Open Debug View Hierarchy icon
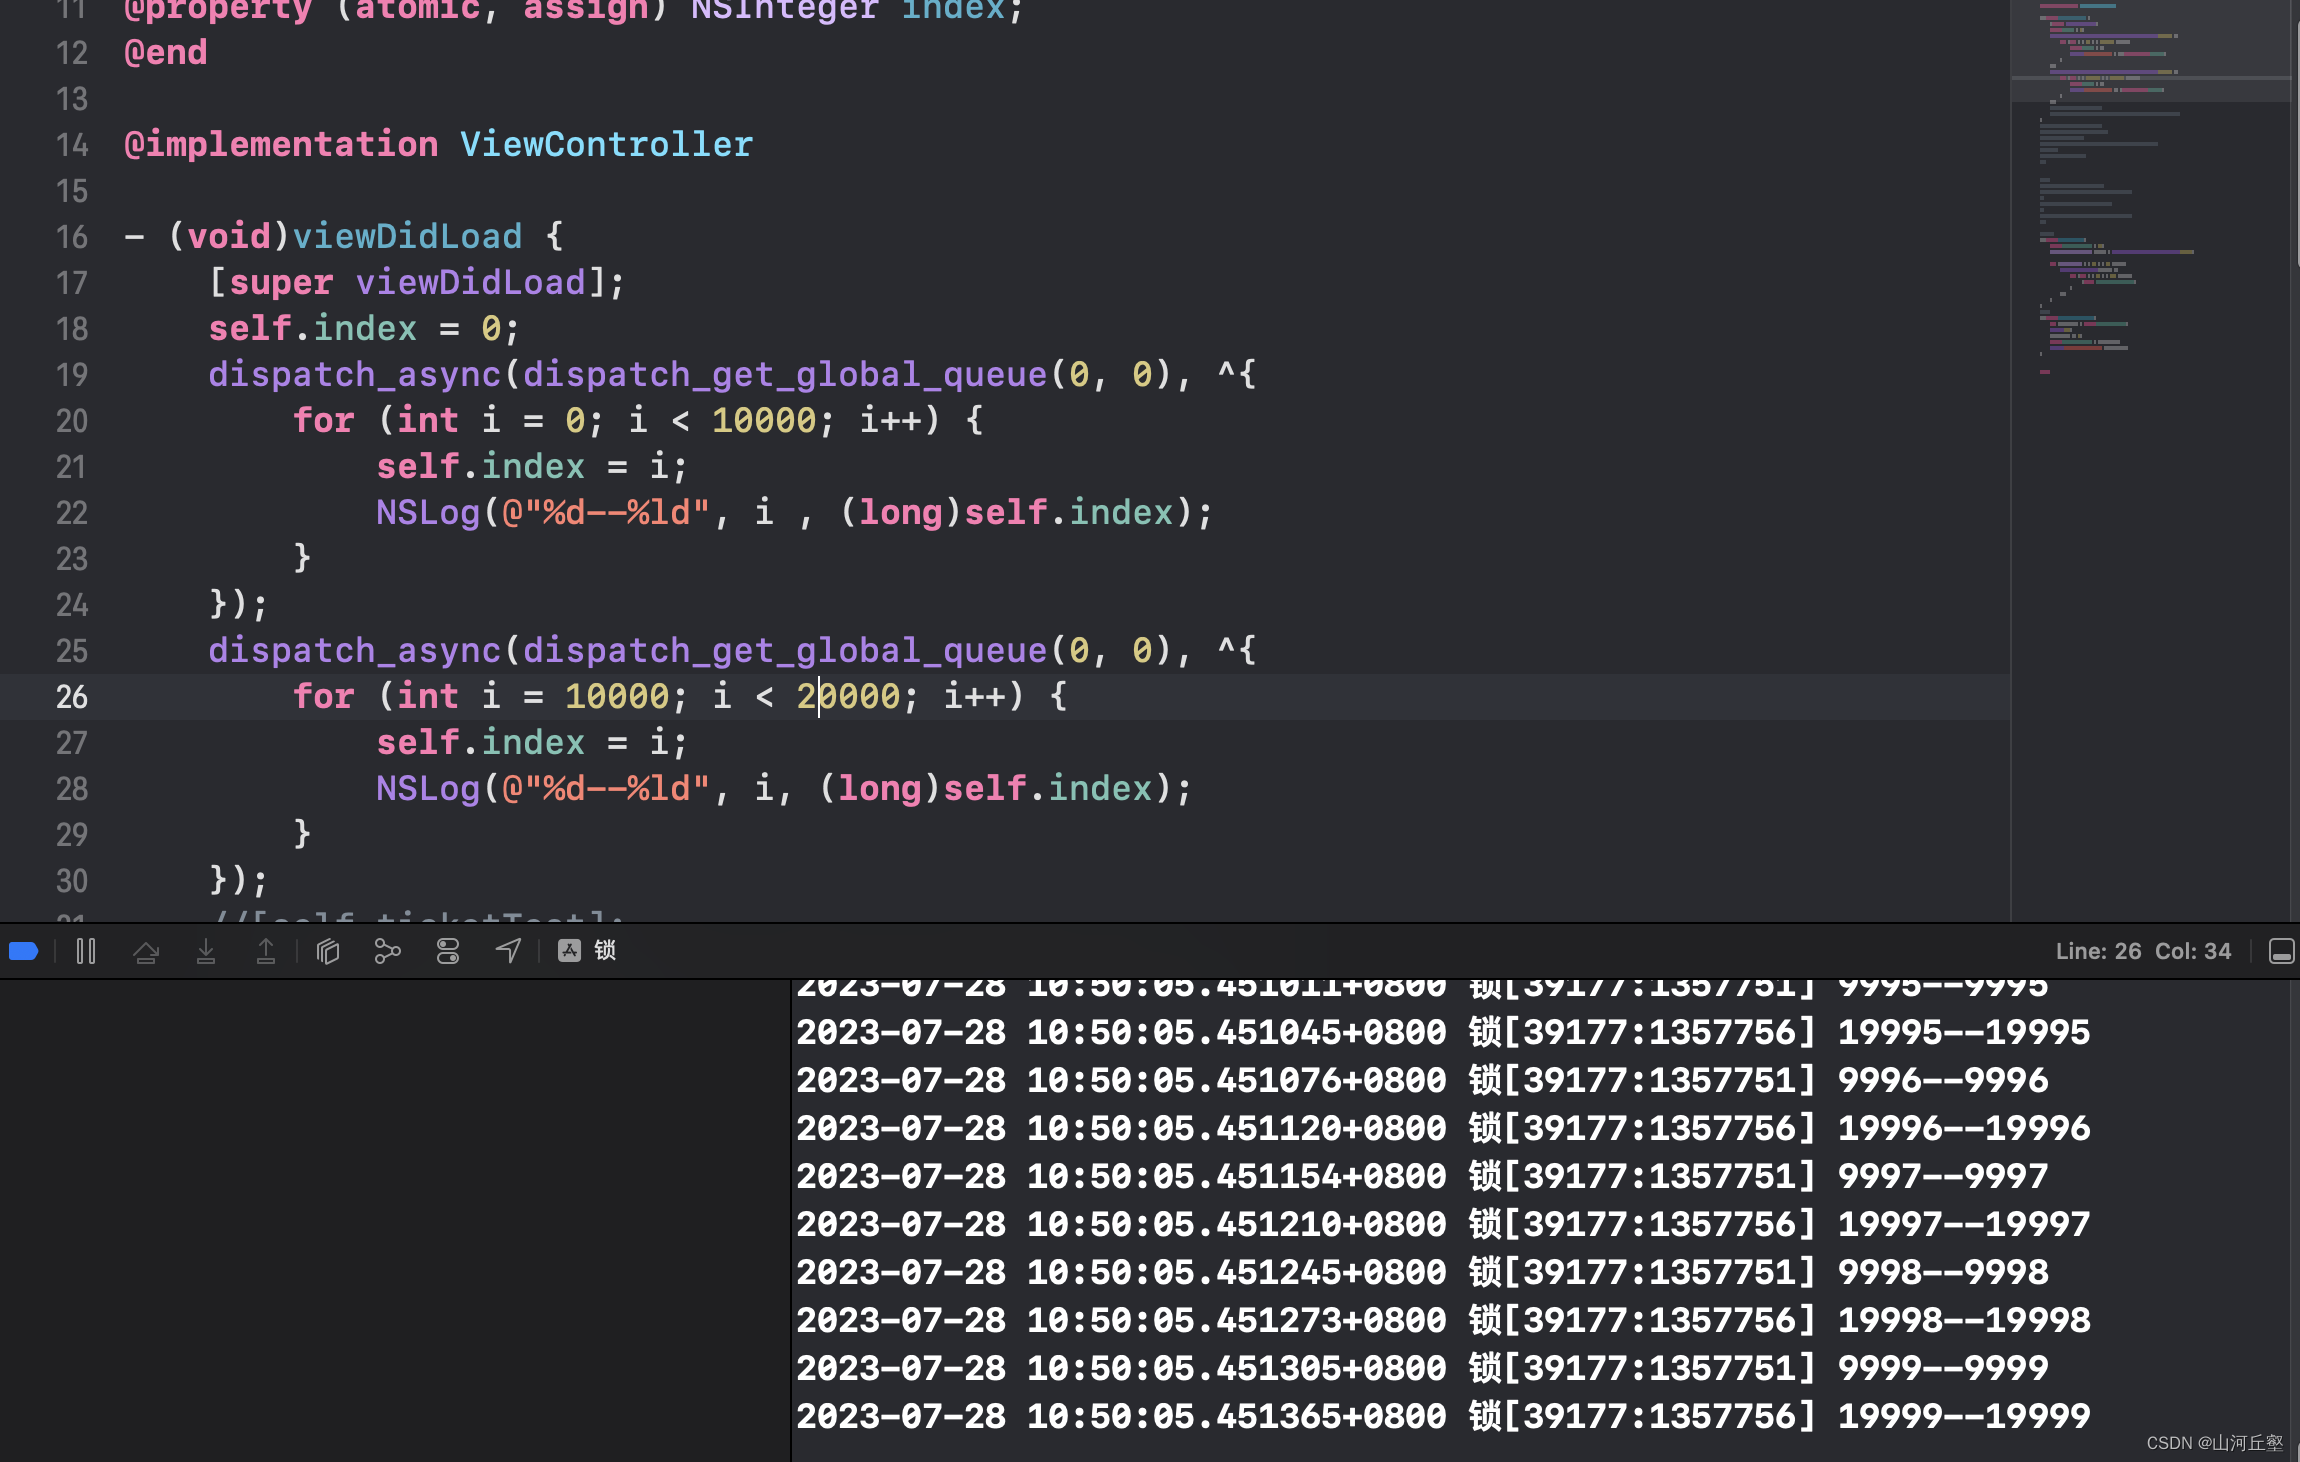Image resolution: width=2300 pixels, height=1462 pixels. pyautogui.click(x=328, y=951)
